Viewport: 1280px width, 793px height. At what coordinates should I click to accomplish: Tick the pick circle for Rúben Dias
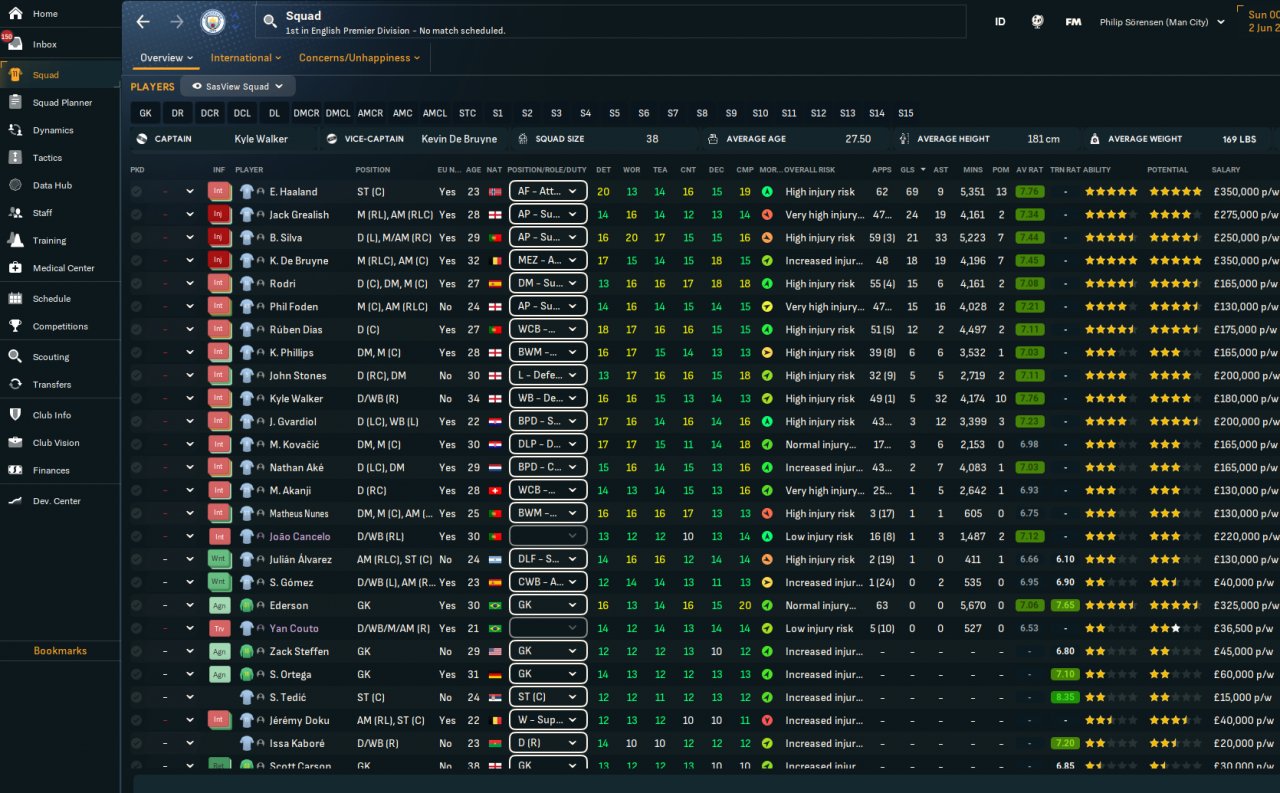tap(136, 330)
